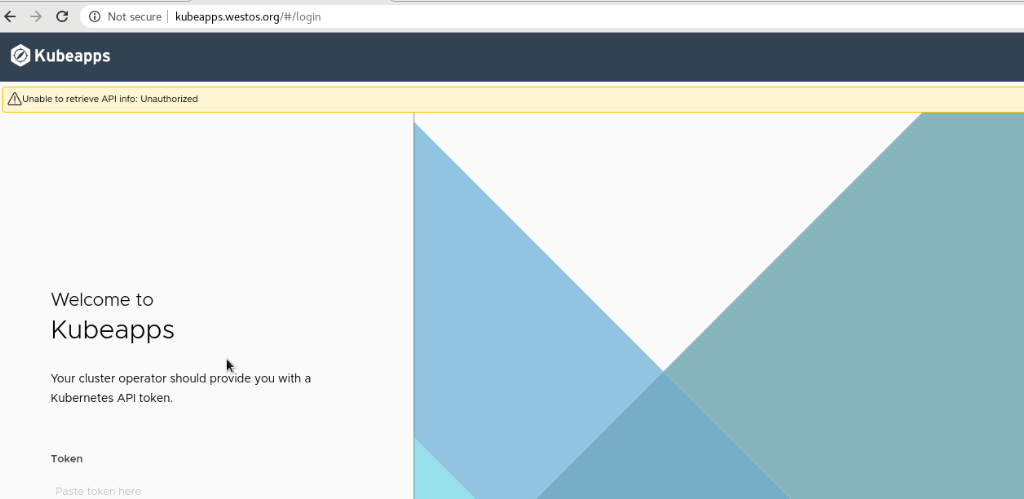
Task: Go forward with the browser forward arrow
Action: tap(36, 17)
